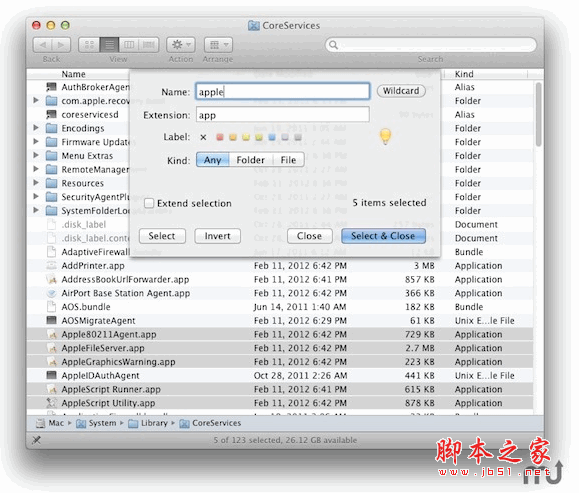Enable the Extend selection checkbox
This screenshot has width=579, height=493.
pos(149,203)
